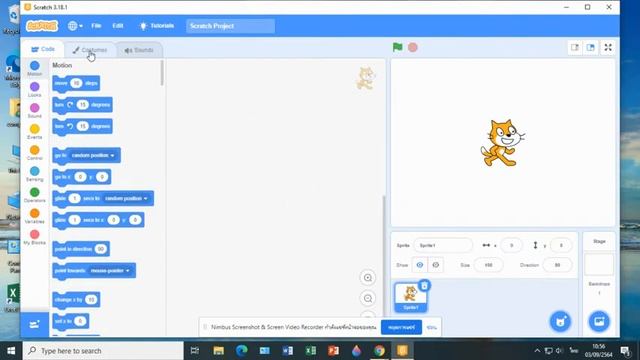Select the Stage backdrop thumbnail
Image resolution: width=640 pixels, height=360 pixels.
tap(599, 264)
